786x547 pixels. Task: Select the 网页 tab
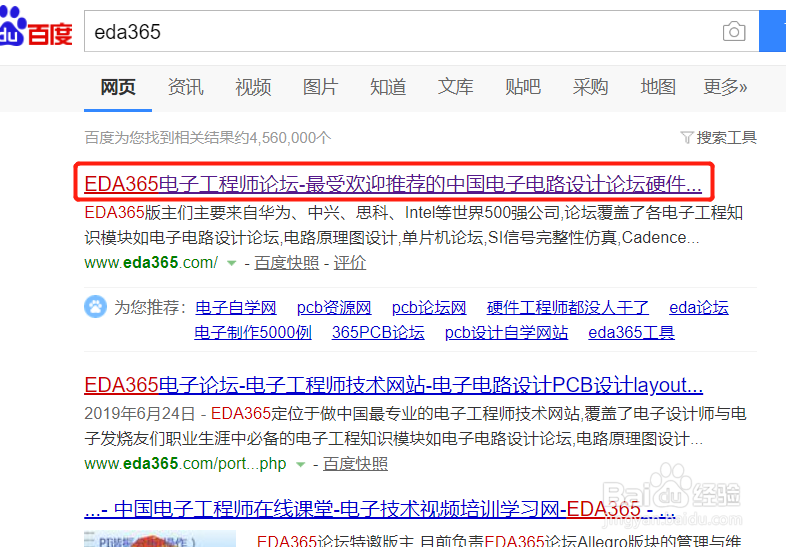coord(118,87)
